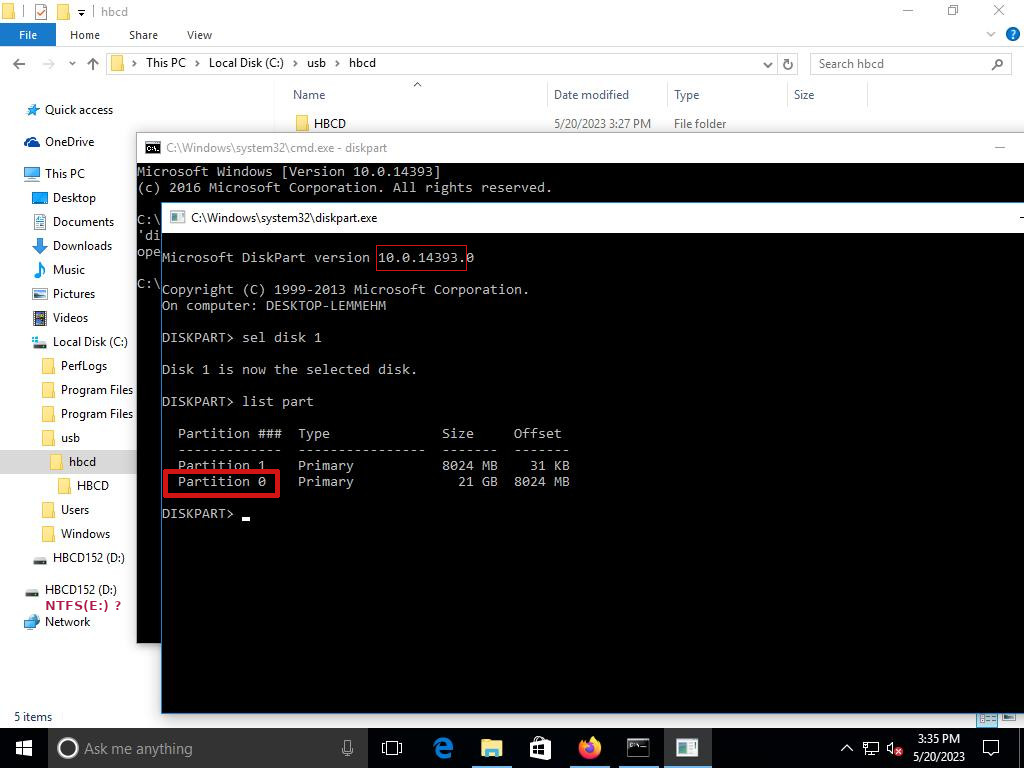Open Task View on taskbar
The height and width of the screenshot is (768, 1024).
(392, 747)
